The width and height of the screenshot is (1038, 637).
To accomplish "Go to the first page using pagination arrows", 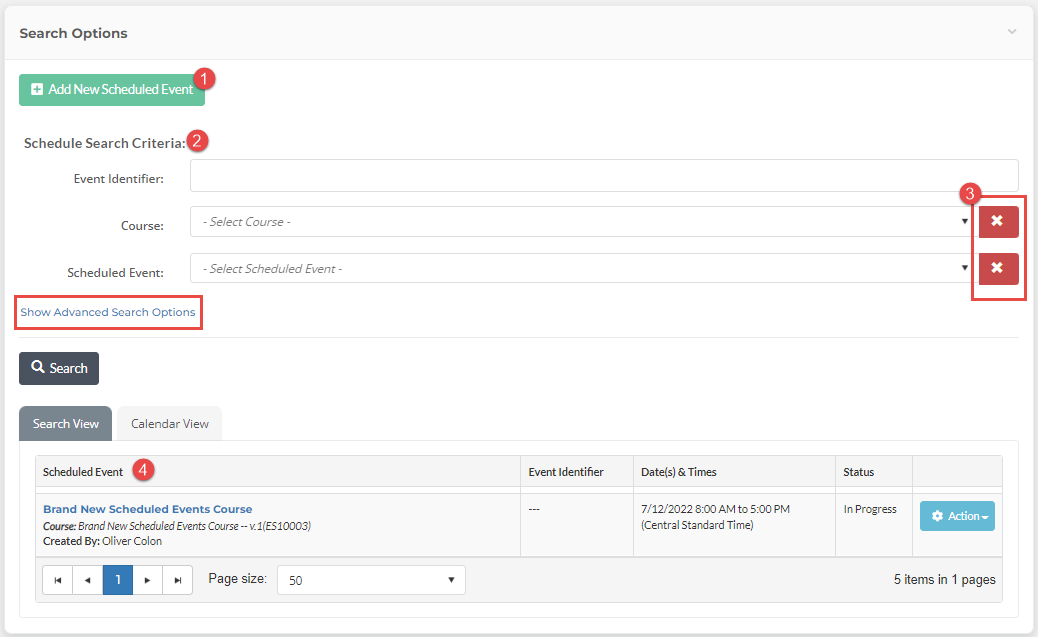I will (x=57, y=580).
